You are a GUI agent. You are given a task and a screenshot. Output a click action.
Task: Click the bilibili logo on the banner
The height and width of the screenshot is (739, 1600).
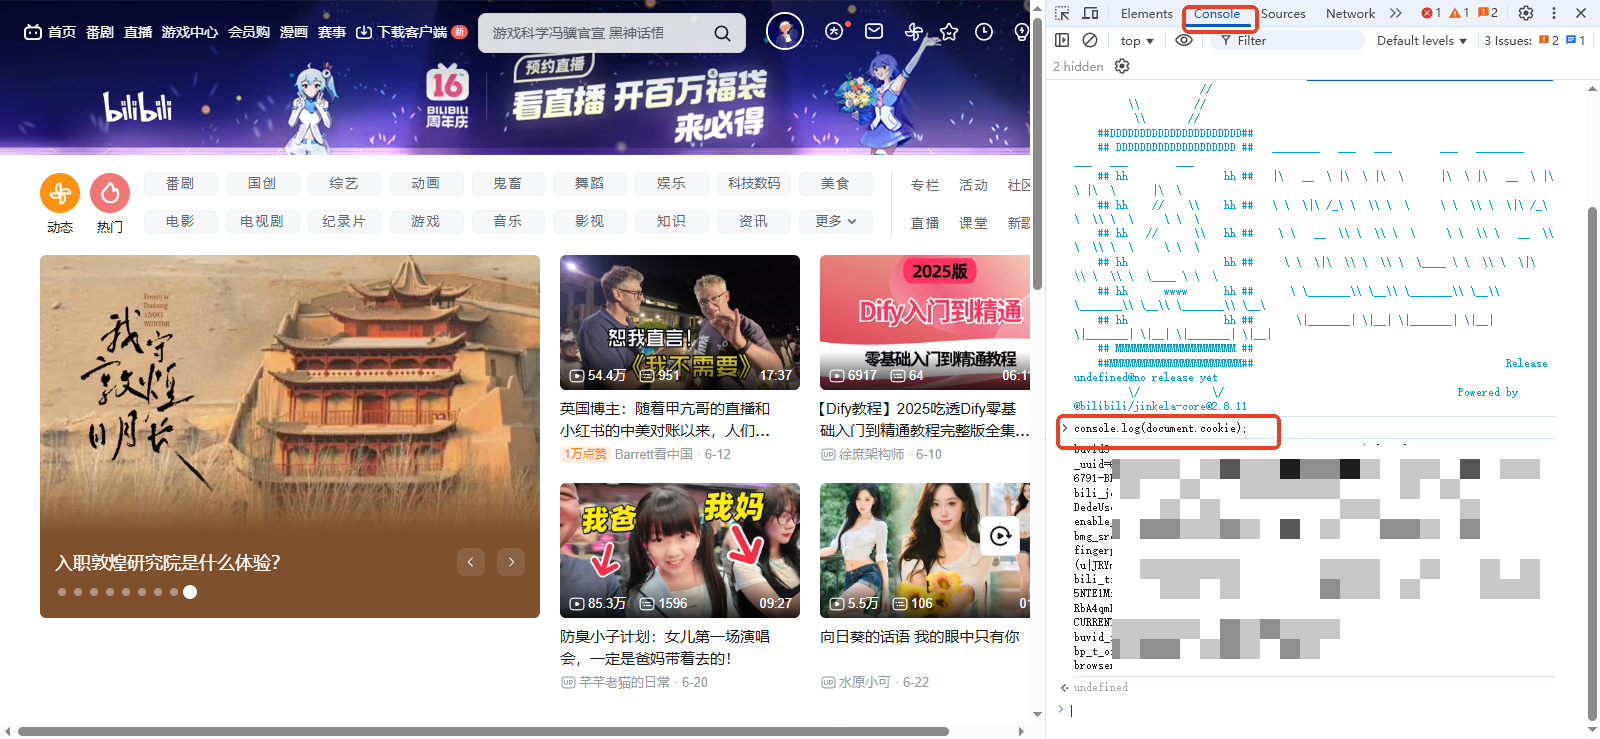click(x=138, y=106)
